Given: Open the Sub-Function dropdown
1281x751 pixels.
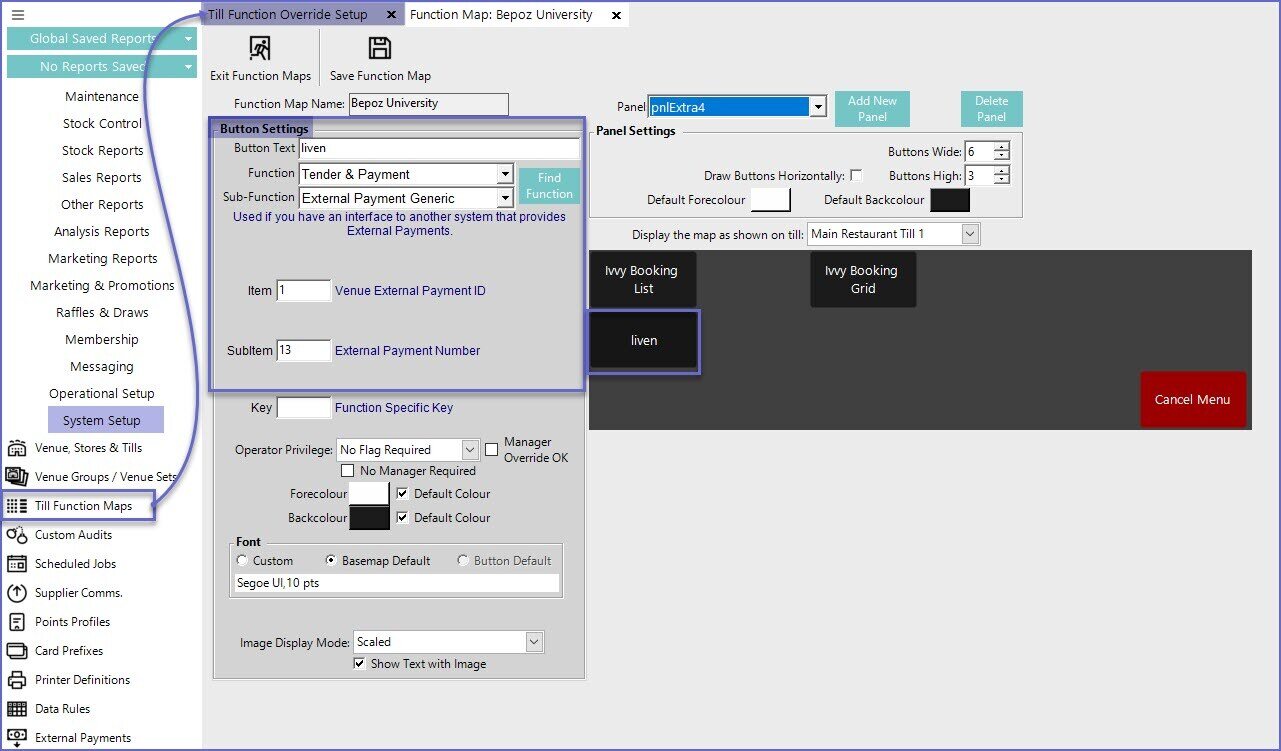Looking at the screenshot, I should pos(505,198).
